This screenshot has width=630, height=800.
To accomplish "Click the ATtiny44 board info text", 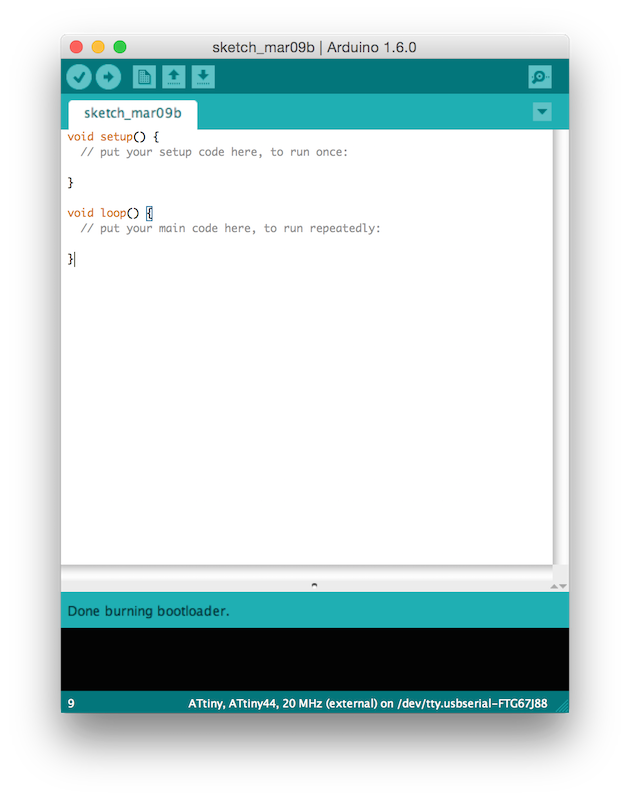I will (x=368, y=704).
